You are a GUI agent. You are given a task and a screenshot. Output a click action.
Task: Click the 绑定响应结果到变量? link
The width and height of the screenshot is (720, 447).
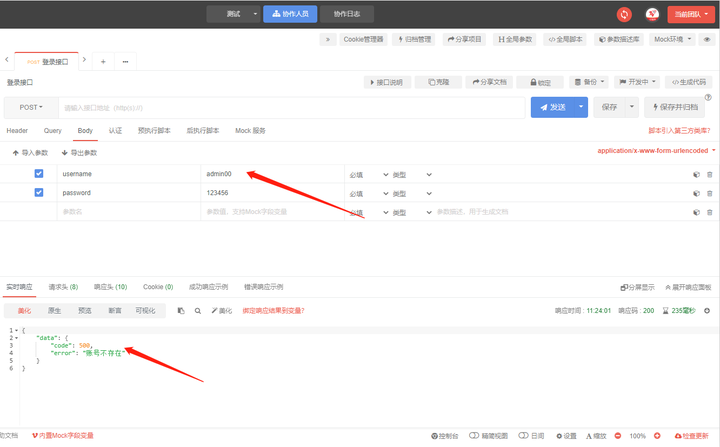pyautogui.click(x=274, y=311)
